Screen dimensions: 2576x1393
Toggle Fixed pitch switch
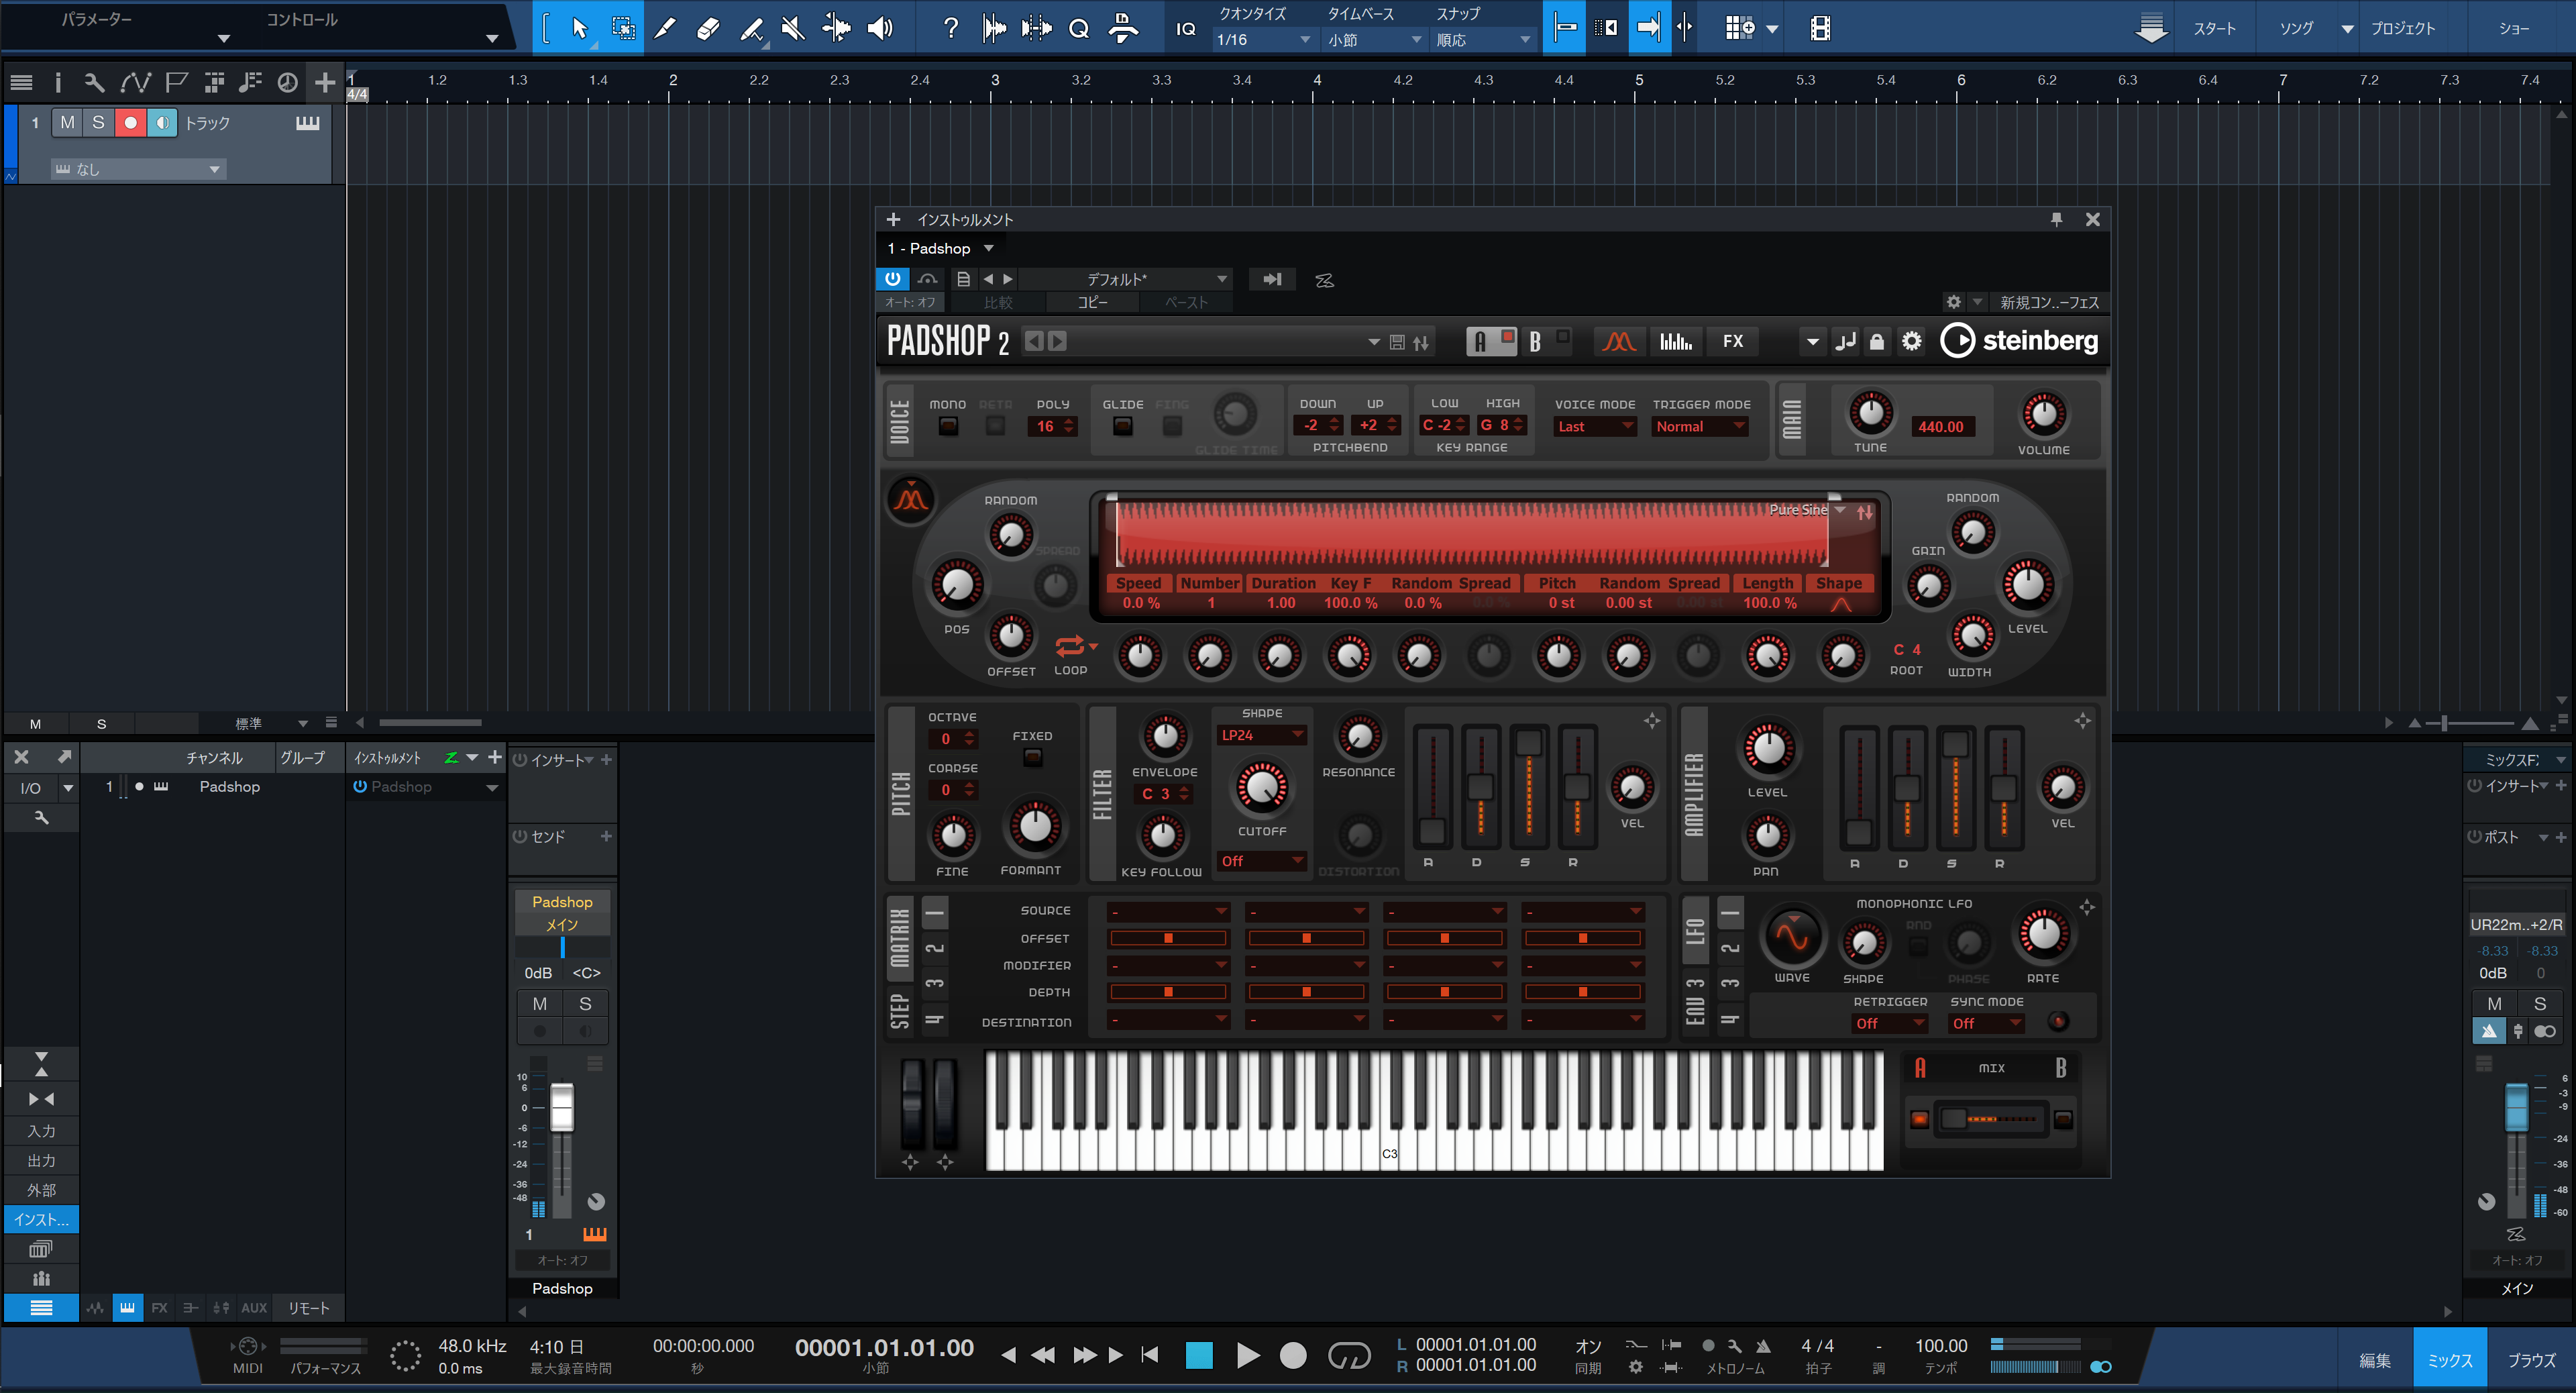1032,757
